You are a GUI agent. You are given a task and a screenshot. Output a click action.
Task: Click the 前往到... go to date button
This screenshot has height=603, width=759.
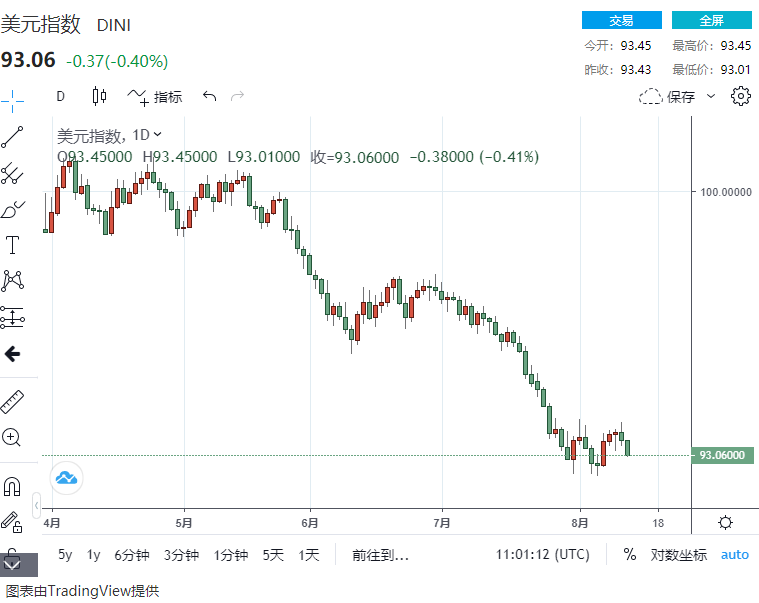(x=380, y=555)
